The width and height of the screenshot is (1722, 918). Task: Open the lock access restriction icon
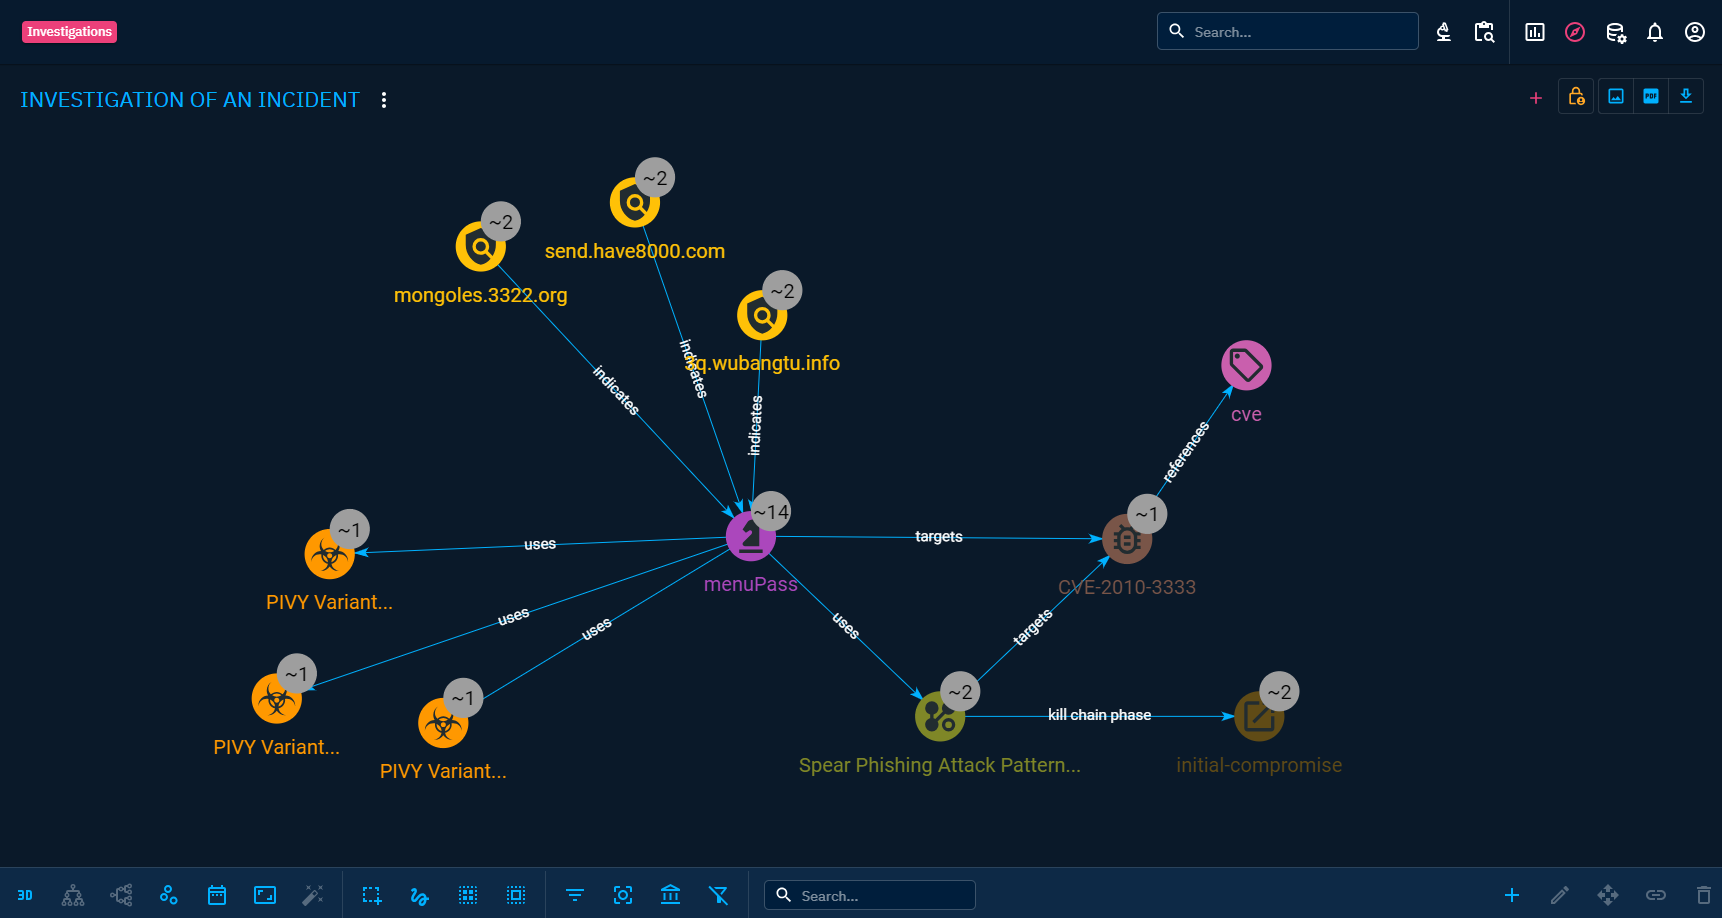(x=1576, y=96)
